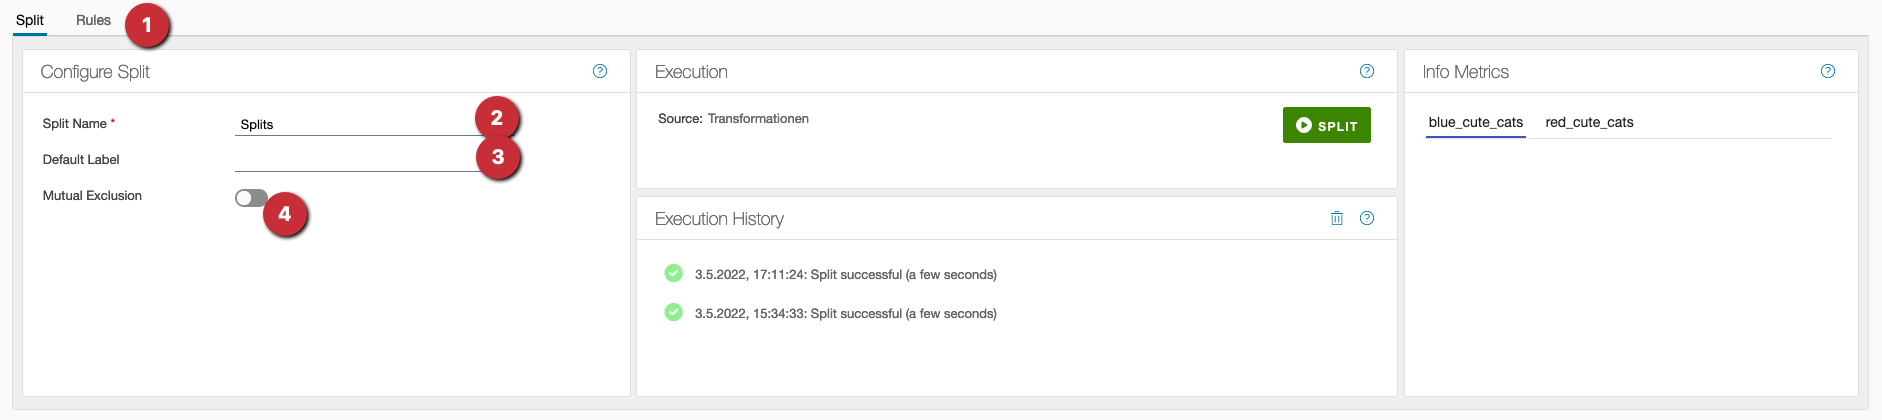Open help for Configure Split panel
This screenshot has width=1882, height=420.
tap(600, 71)
